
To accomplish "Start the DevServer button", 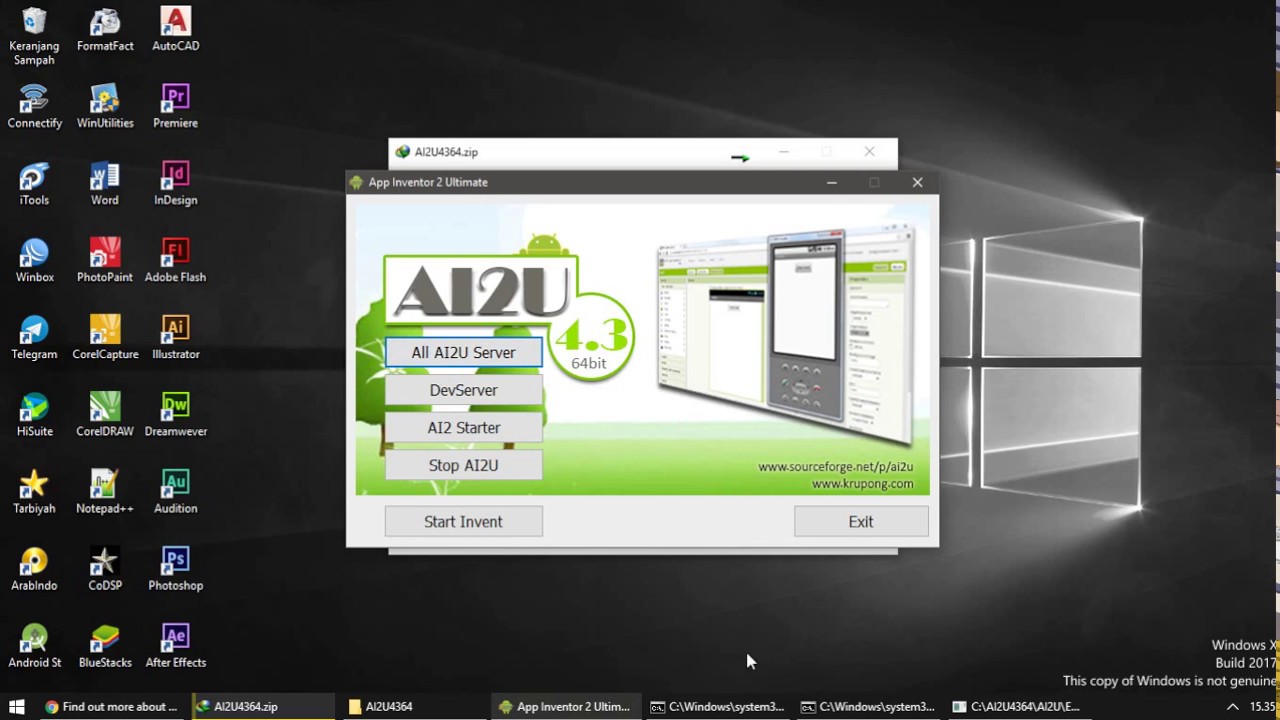I will (x=463, y=390).
